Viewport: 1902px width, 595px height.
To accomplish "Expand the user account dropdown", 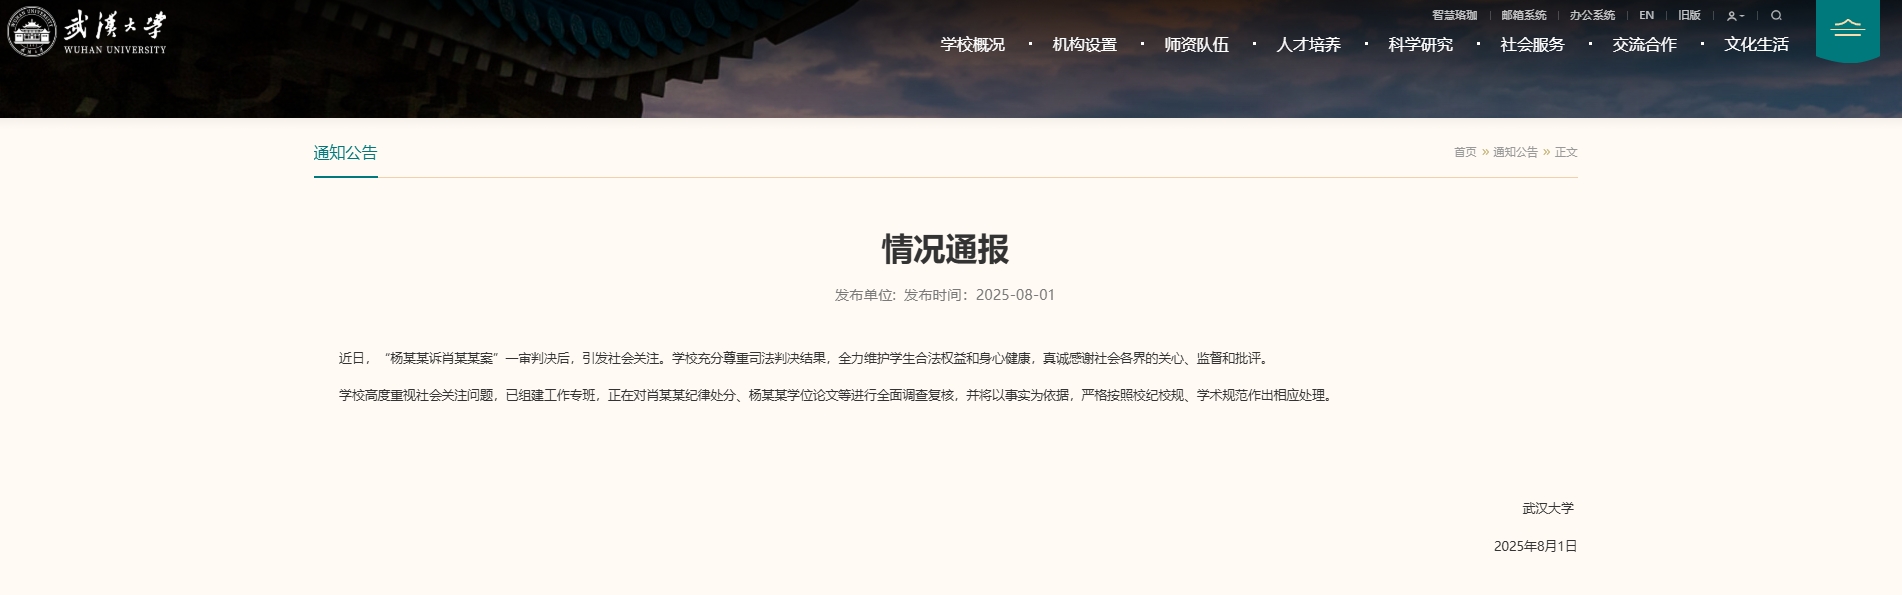I will tap(1735, 16).
